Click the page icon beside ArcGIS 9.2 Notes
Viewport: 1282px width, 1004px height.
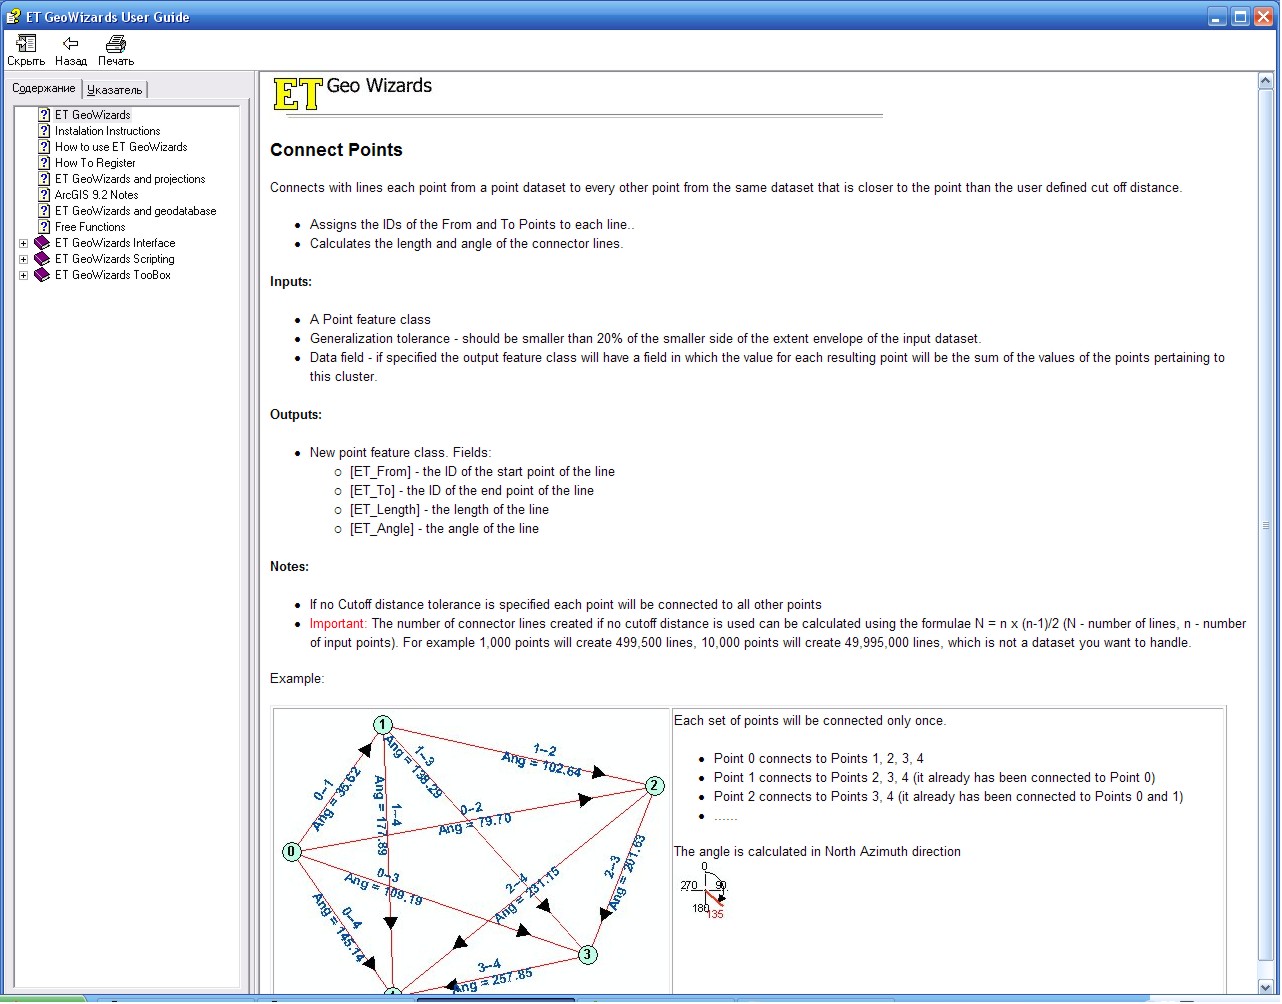[x=44, y=195]
